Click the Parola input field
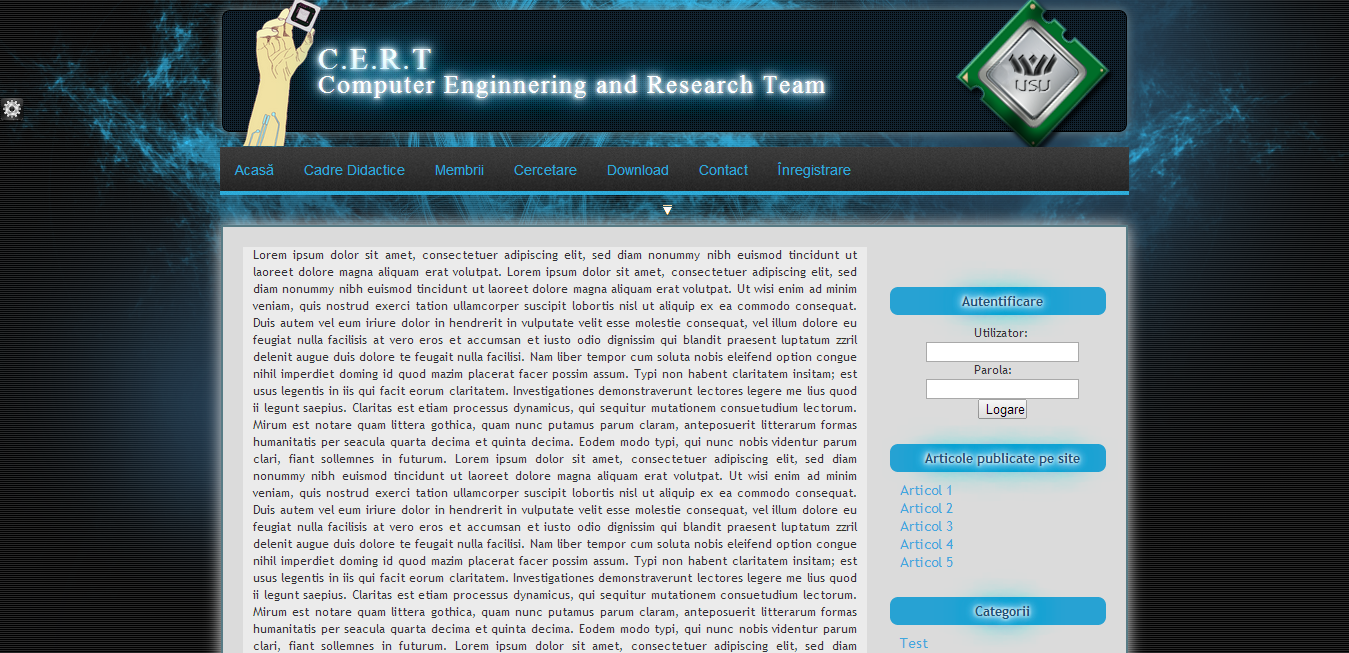The width and height of the screenshot is (1349, 653). [1002, 389]
